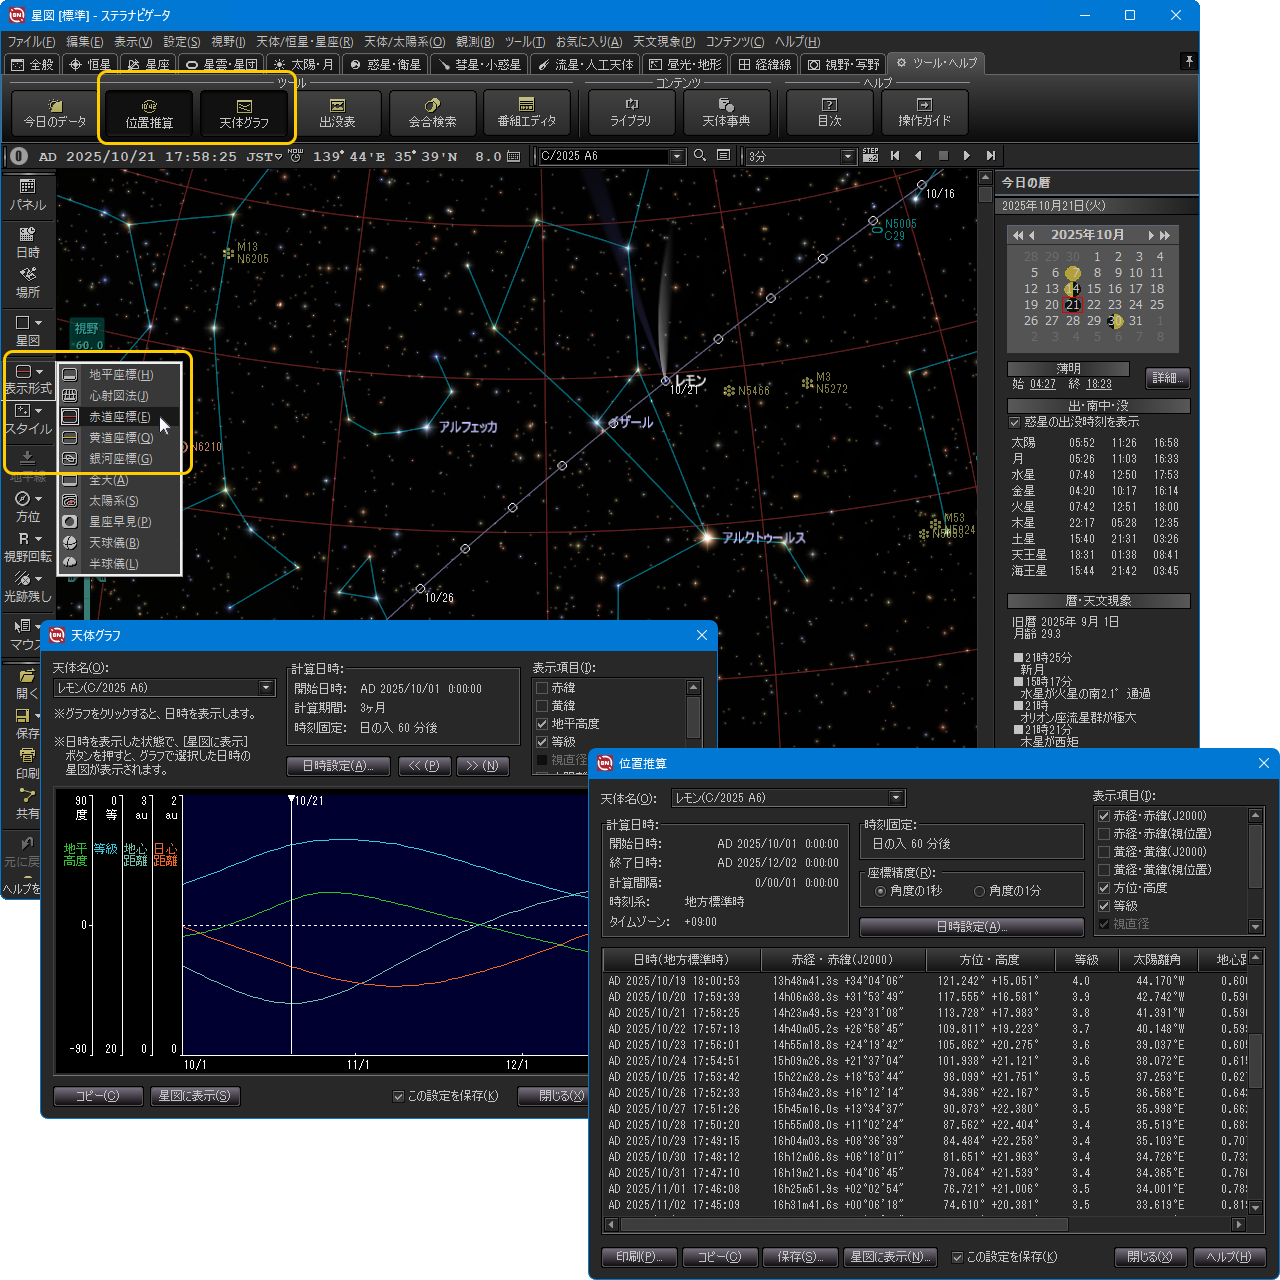
Task: Click the 星図に表示(S) button in 天体グラフ
Action: coord(195,1096)
